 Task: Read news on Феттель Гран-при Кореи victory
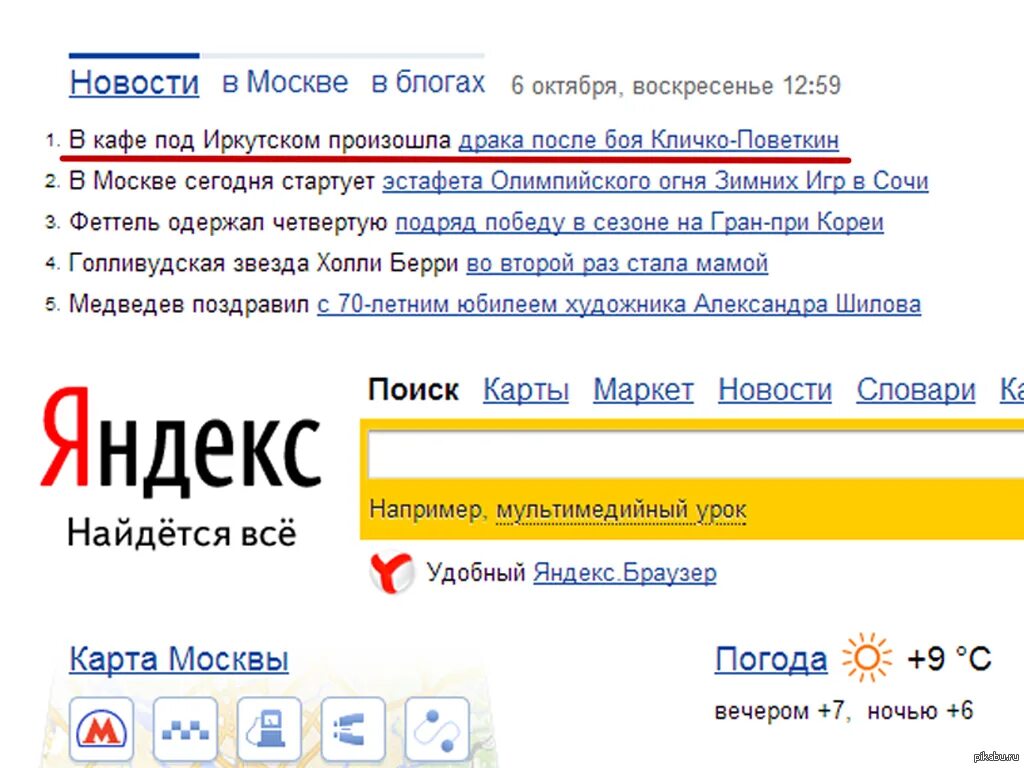coord(639,222)
